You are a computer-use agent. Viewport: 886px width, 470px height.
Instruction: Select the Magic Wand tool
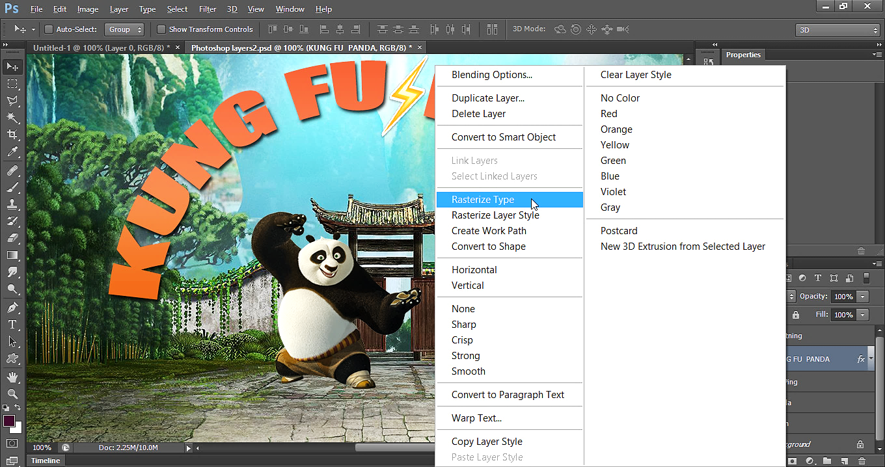coord(12,118)
